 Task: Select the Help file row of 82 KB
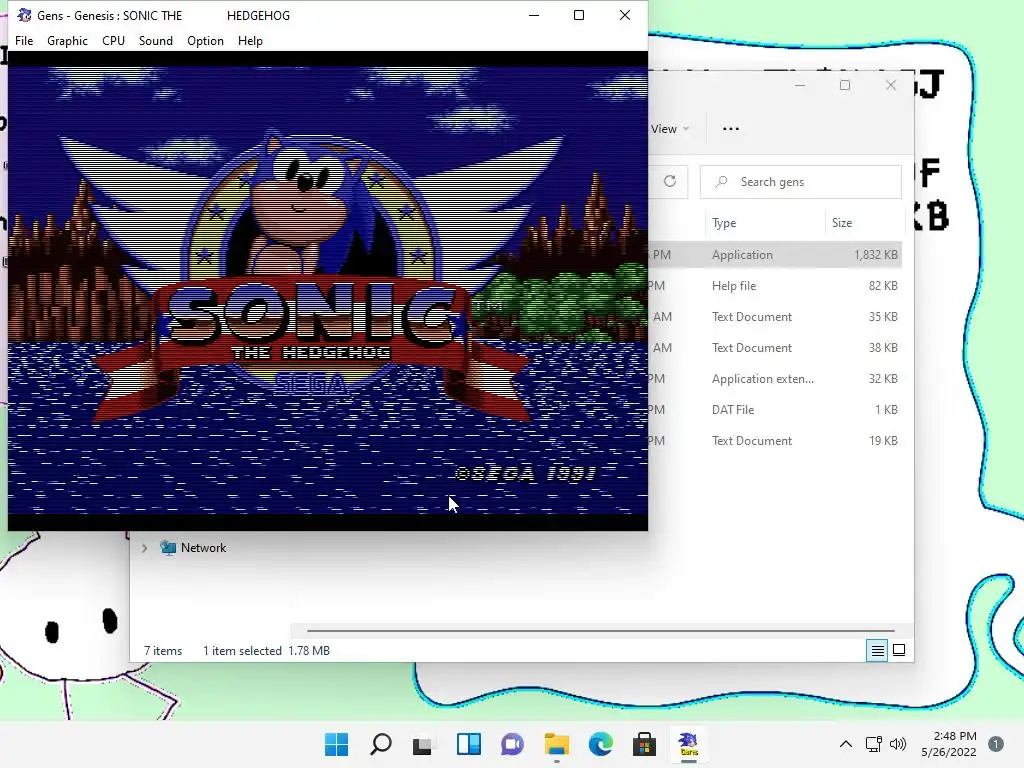[x=775, y=285]
